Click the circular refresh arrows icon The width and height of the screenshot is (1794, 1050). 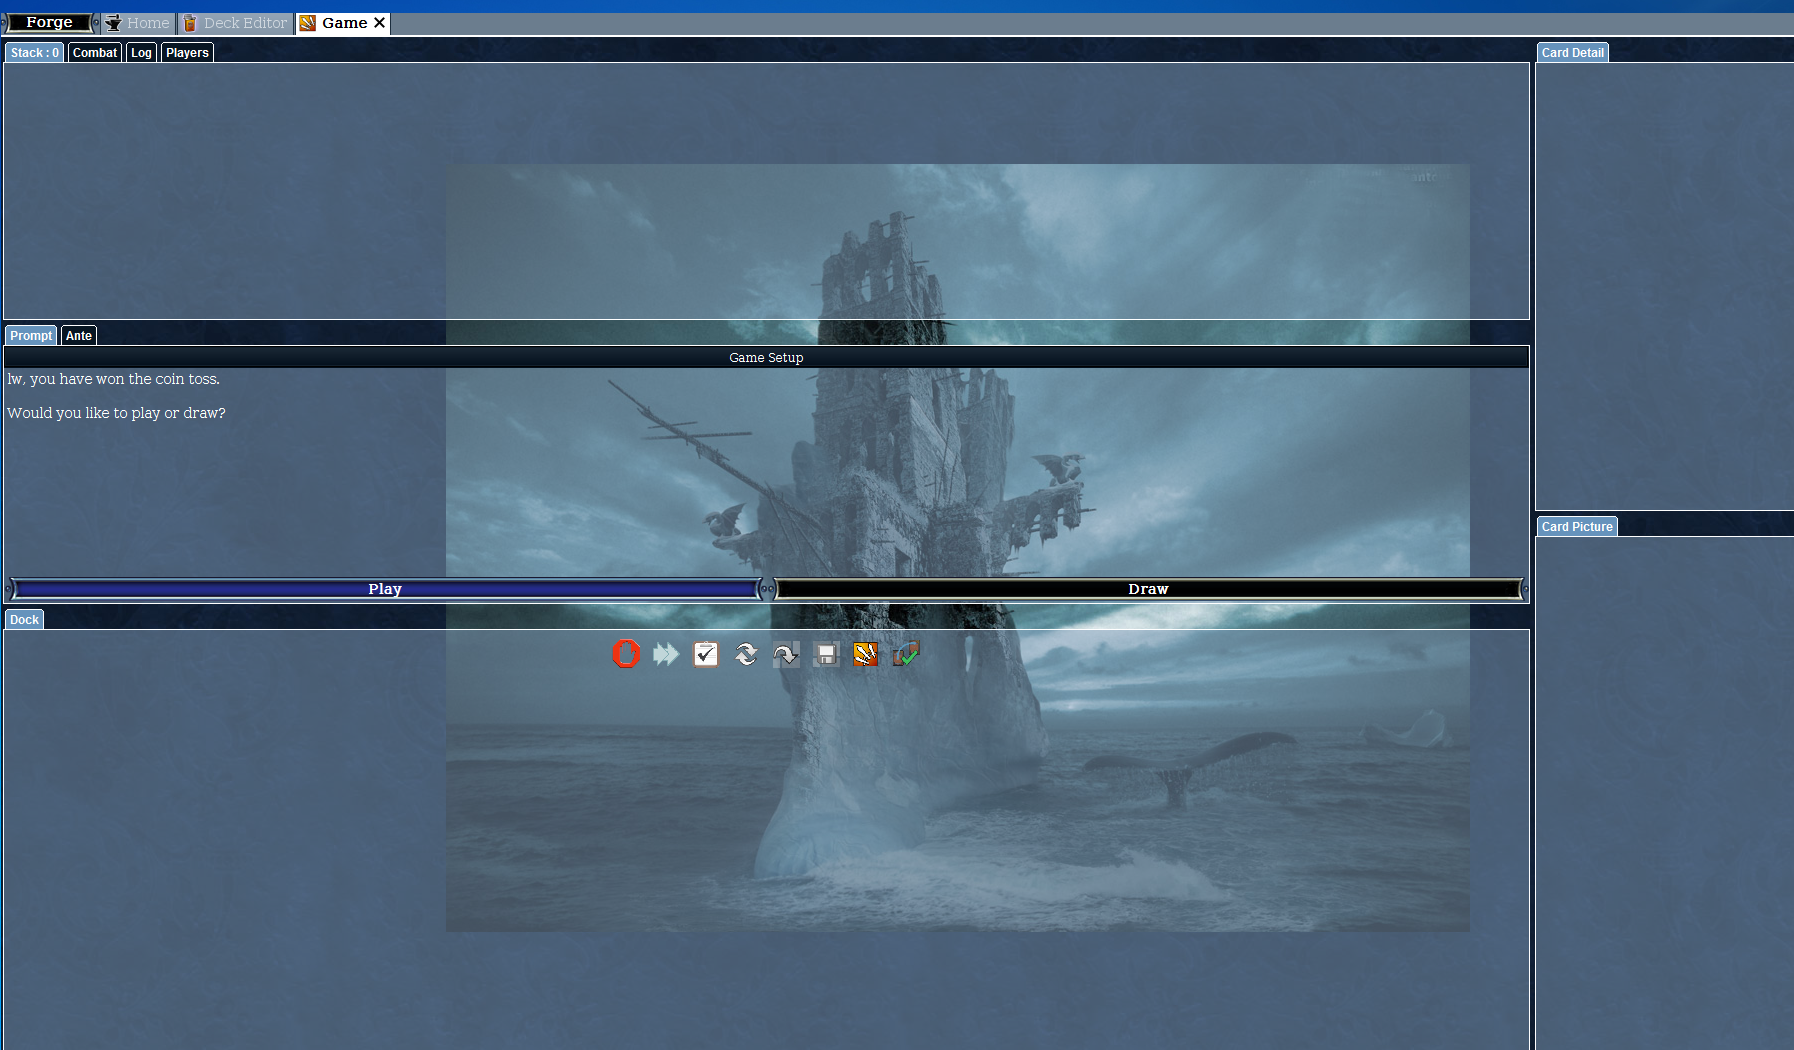pyautogui.click(x=746, y=654)
